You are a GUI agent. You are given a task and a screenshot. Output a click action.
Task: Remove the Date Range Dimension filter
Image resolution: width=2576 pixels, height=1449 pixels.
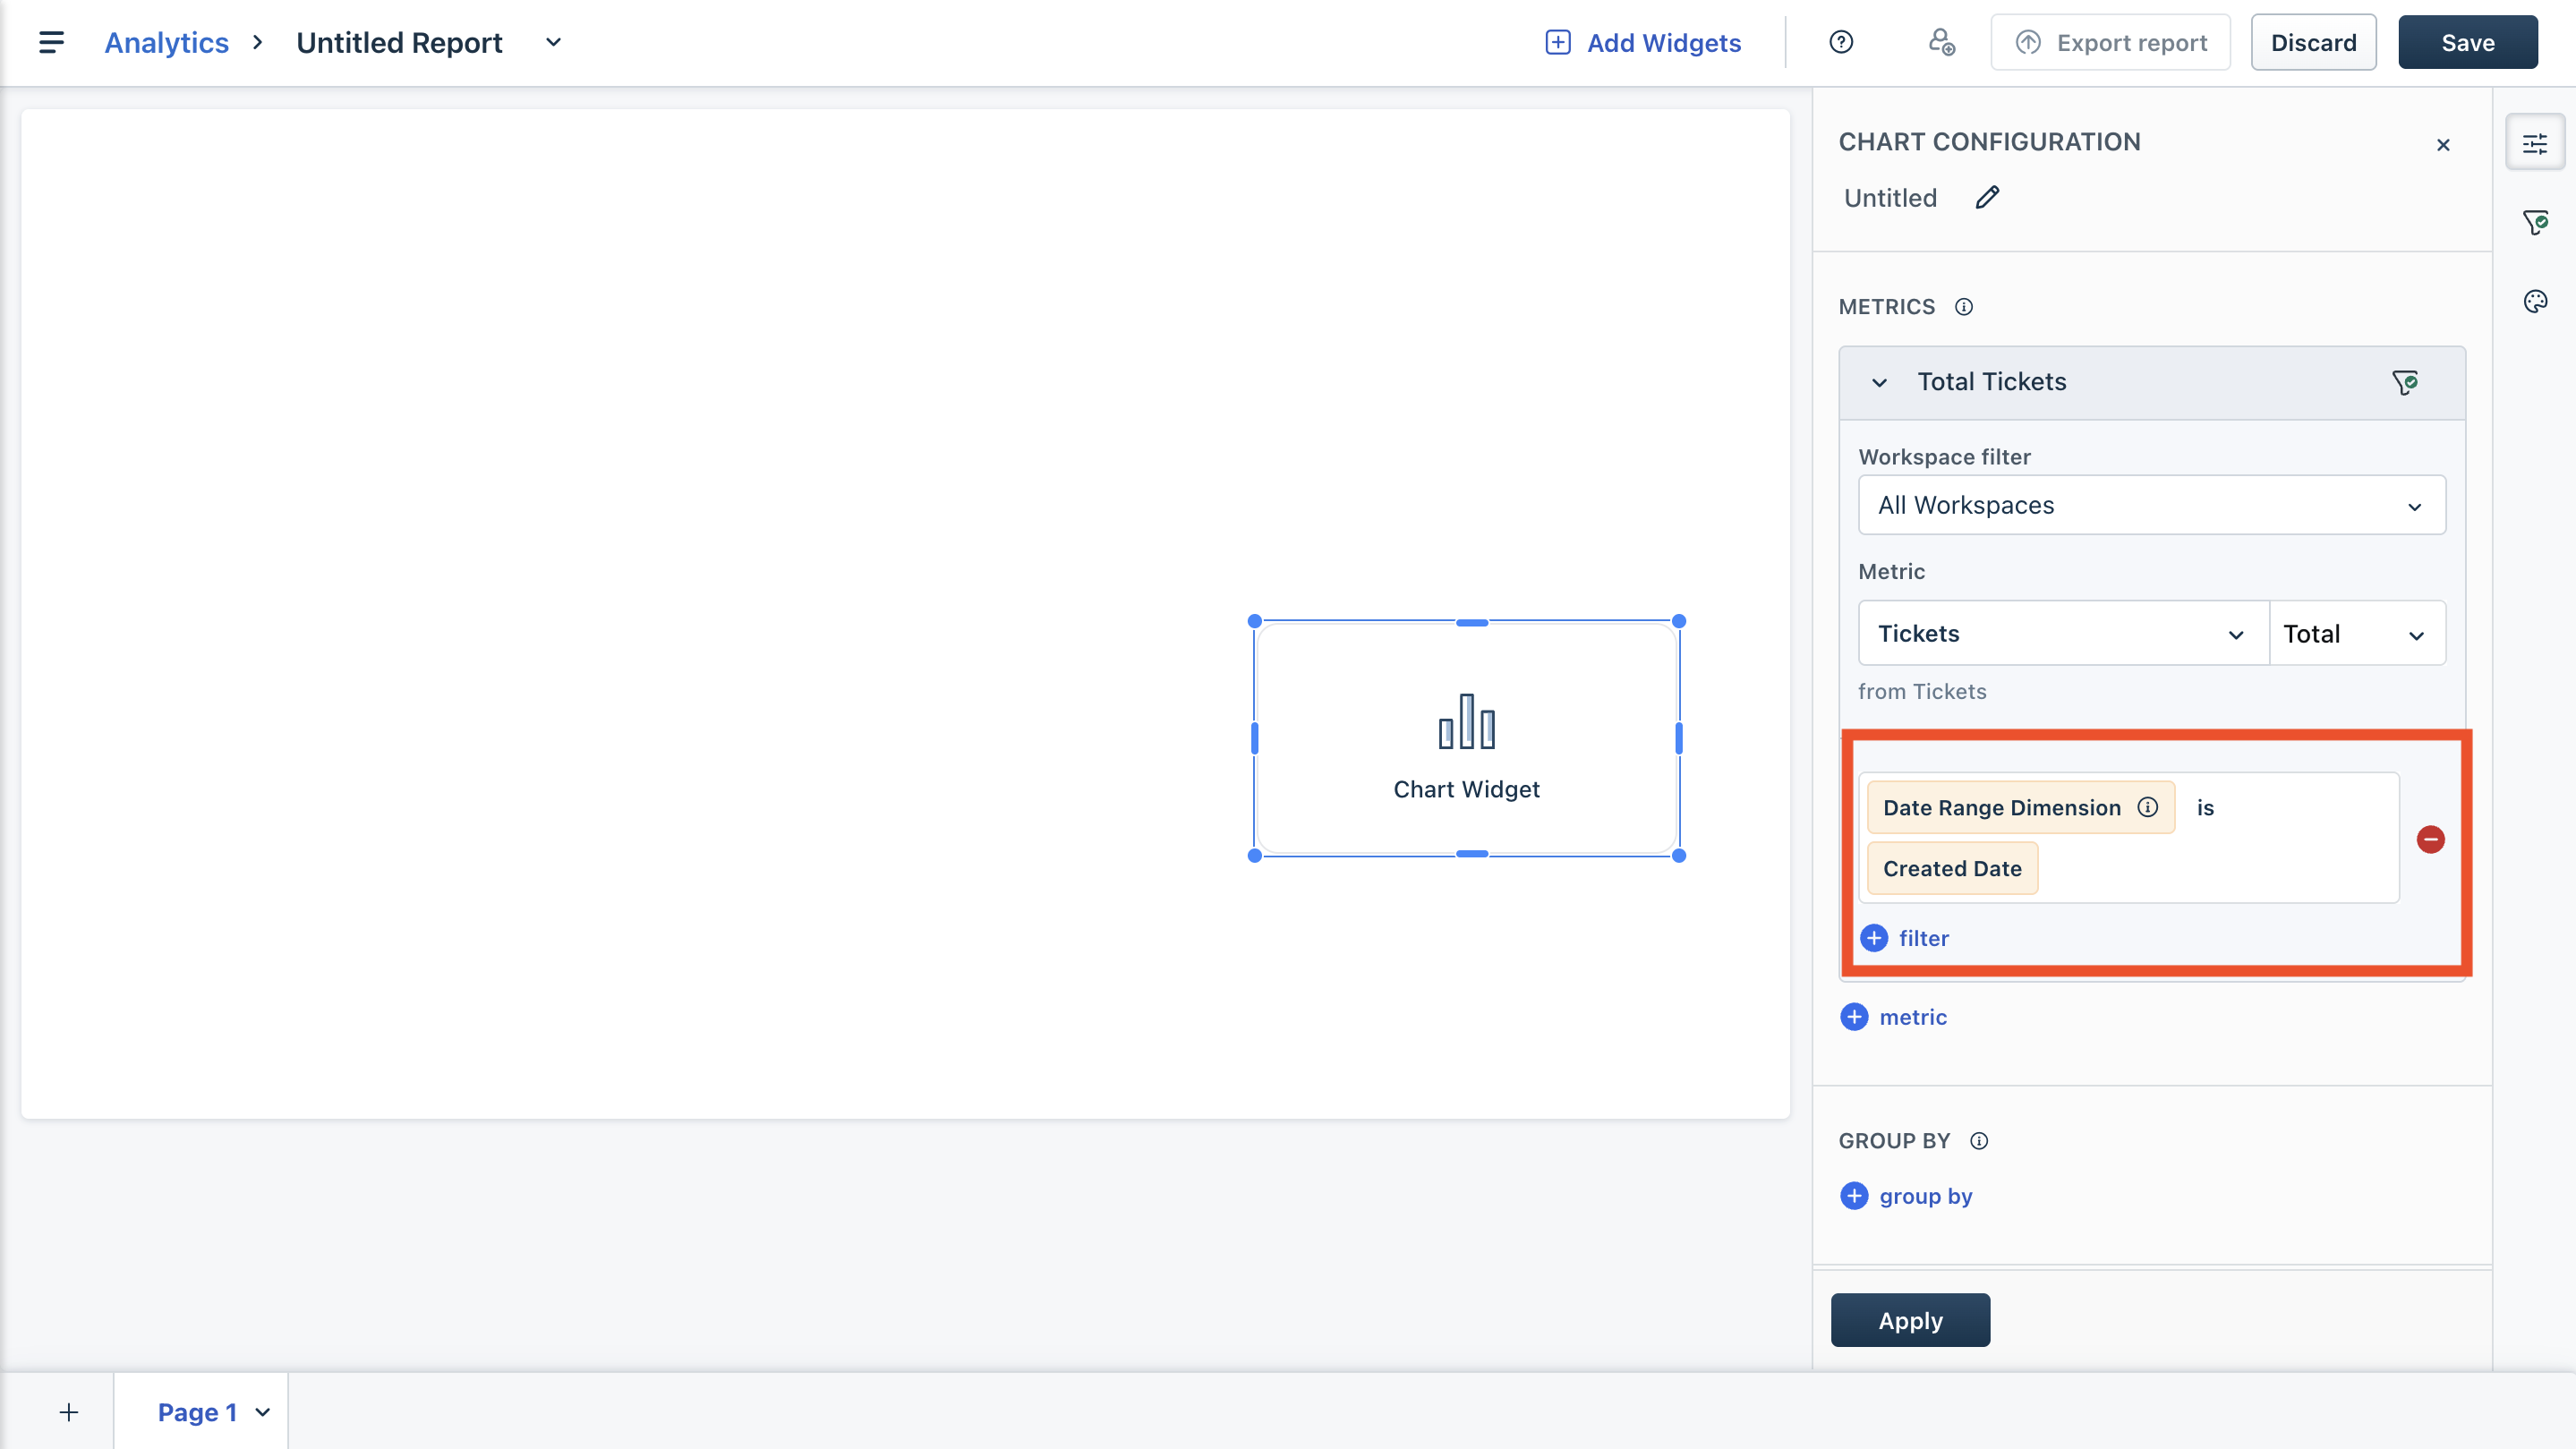click(x=2431, y=839)
